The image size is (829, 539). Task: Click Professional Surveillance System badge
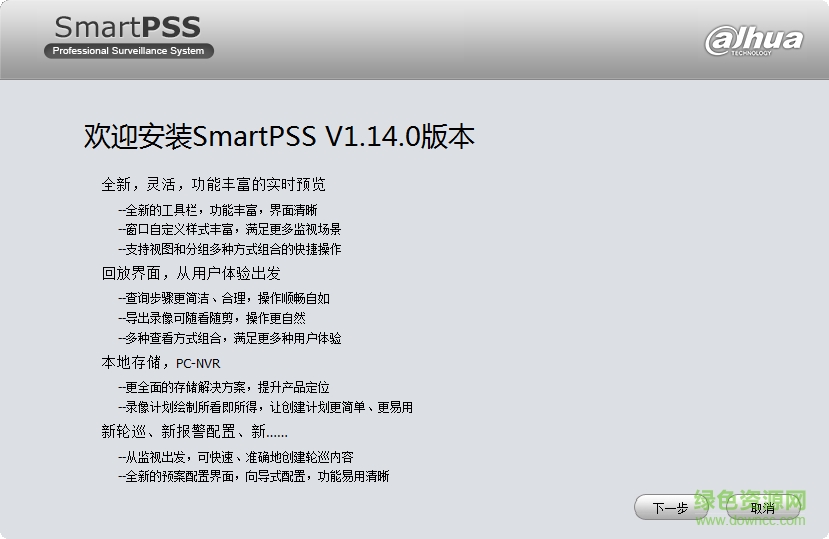click(128, 51)
